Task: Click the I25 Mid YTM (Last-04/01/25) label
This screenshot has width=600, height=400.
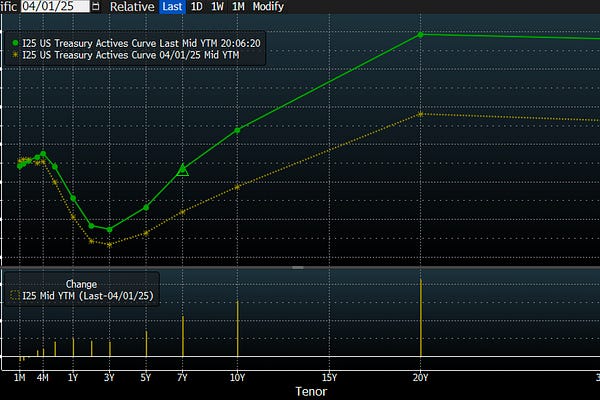Action: (x=88, y=296)
